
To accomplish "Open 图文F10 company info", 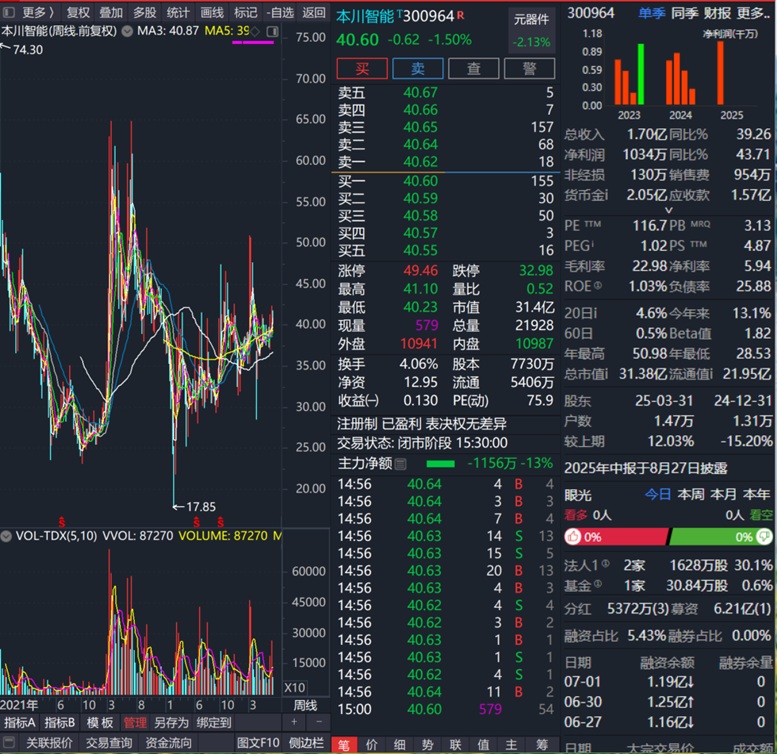I will point(258,743).
